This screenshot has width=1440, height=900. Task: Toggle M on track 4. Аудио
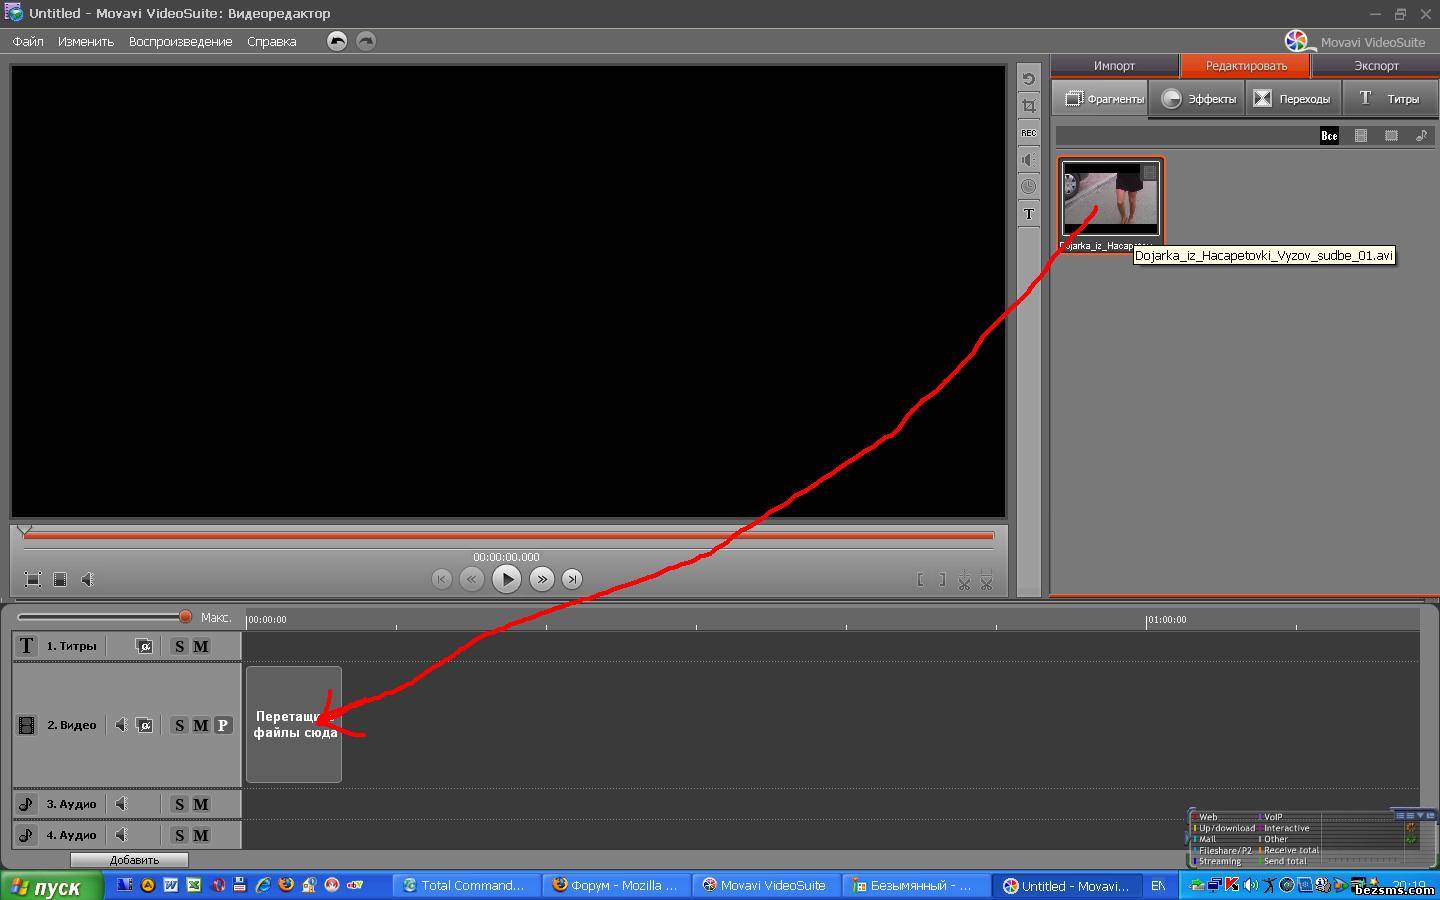pyautogui.click(x=201, y=835)
